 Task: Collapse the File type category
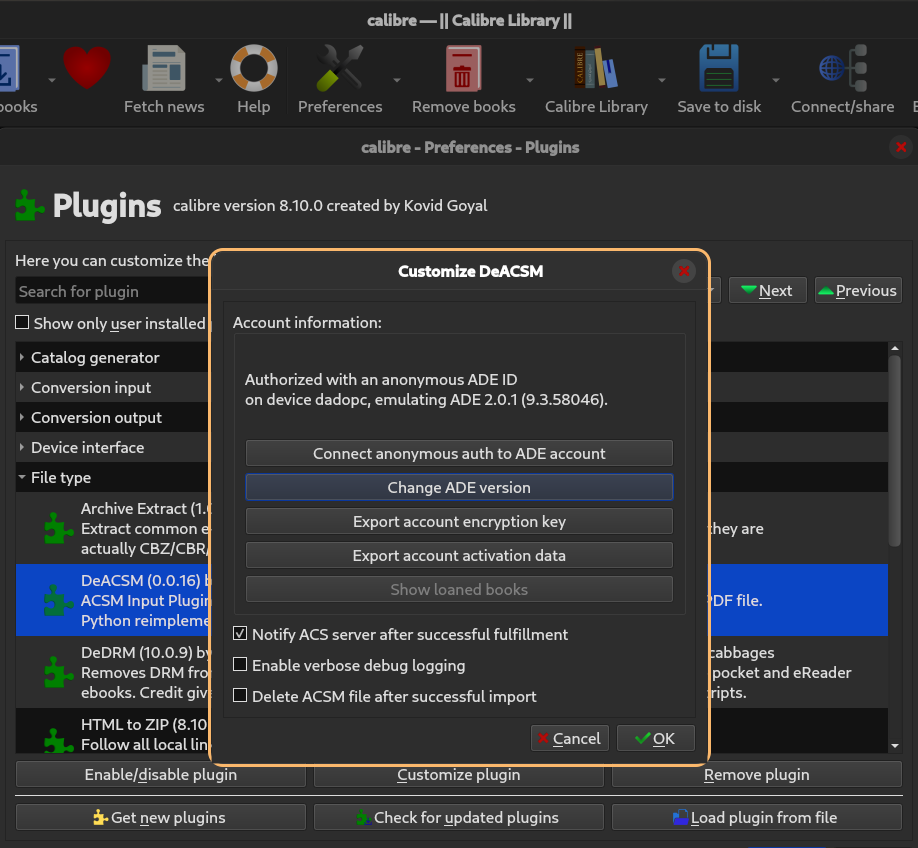[22, 478]
